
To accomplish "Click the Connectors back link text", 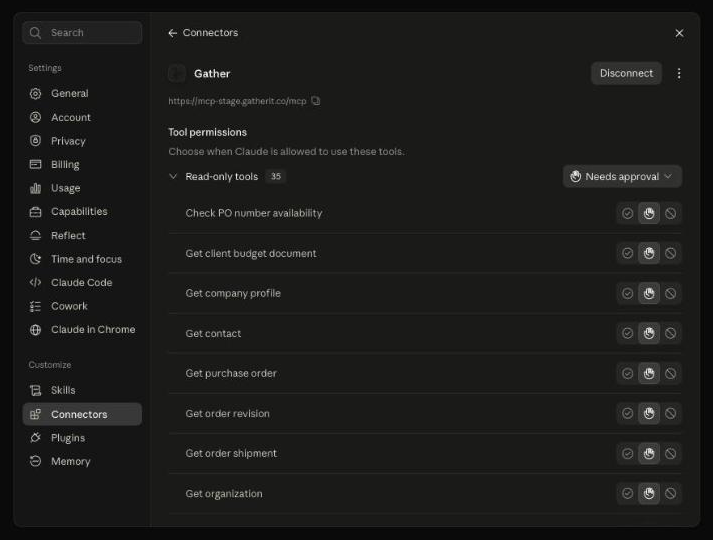I will [210, 33].
